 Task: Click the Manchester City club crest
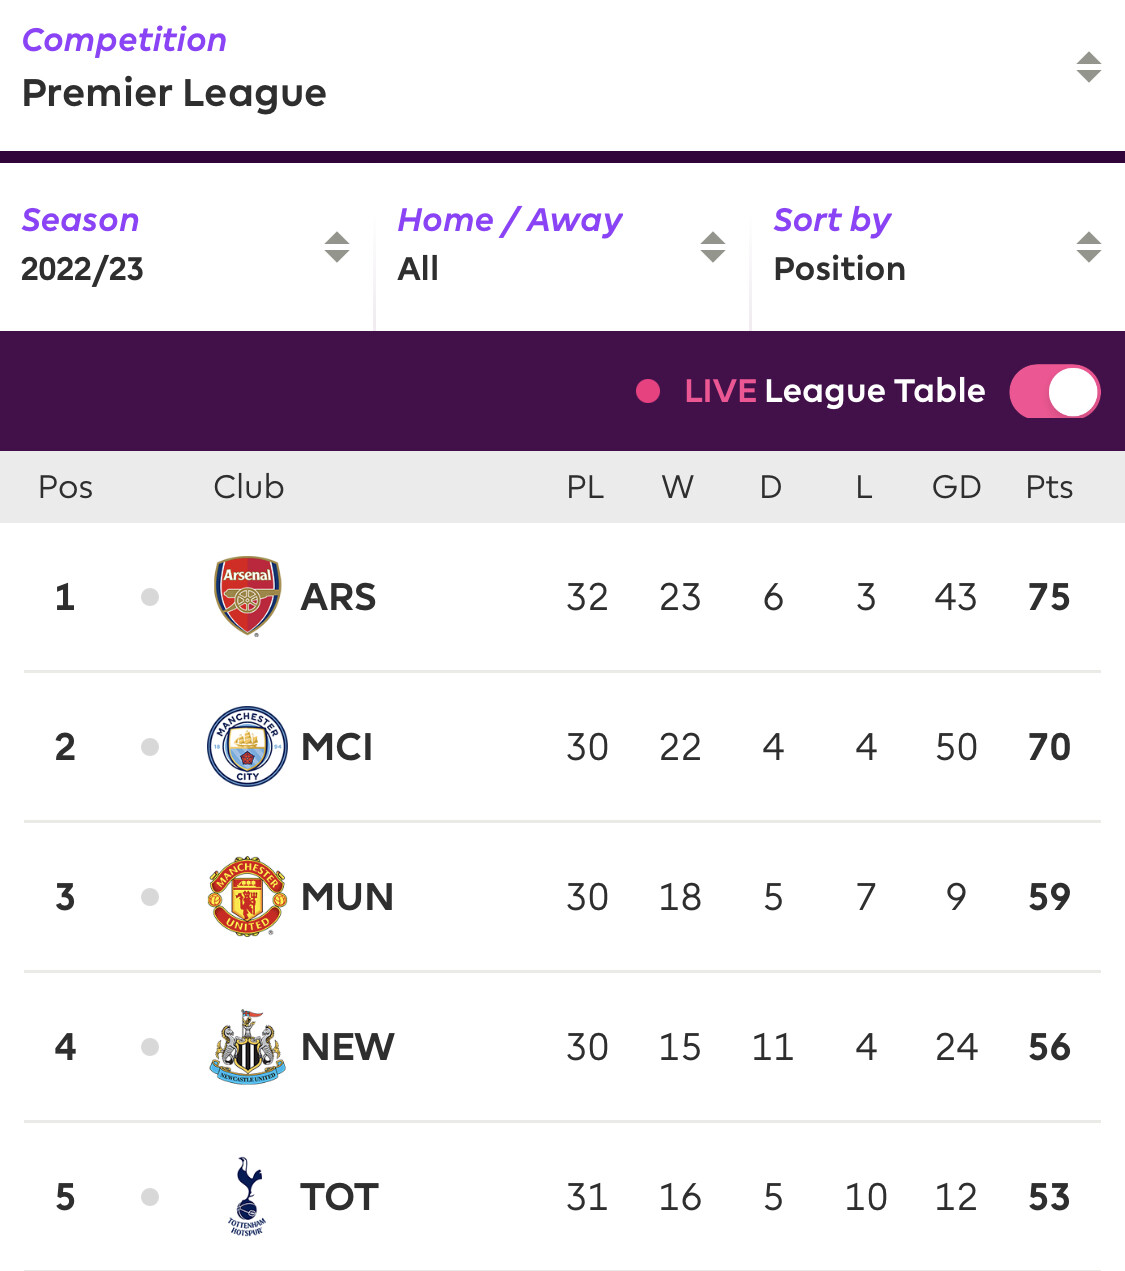click(x=247, y=746)
